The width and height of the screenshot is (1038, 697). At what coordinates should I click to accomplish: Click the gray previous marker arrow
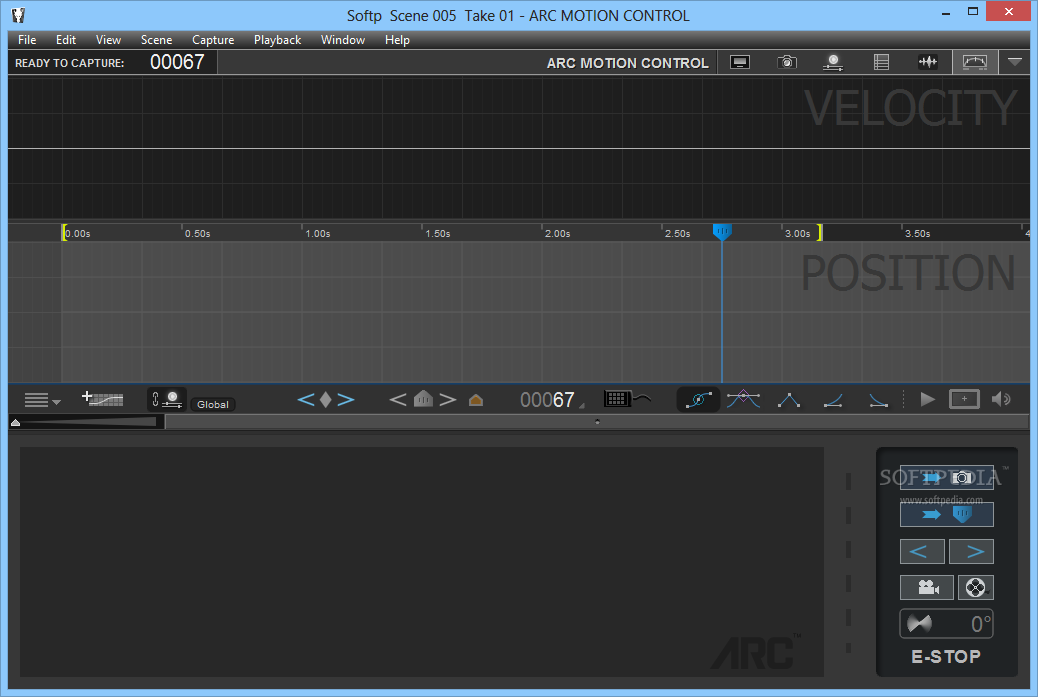click(397, 400)
